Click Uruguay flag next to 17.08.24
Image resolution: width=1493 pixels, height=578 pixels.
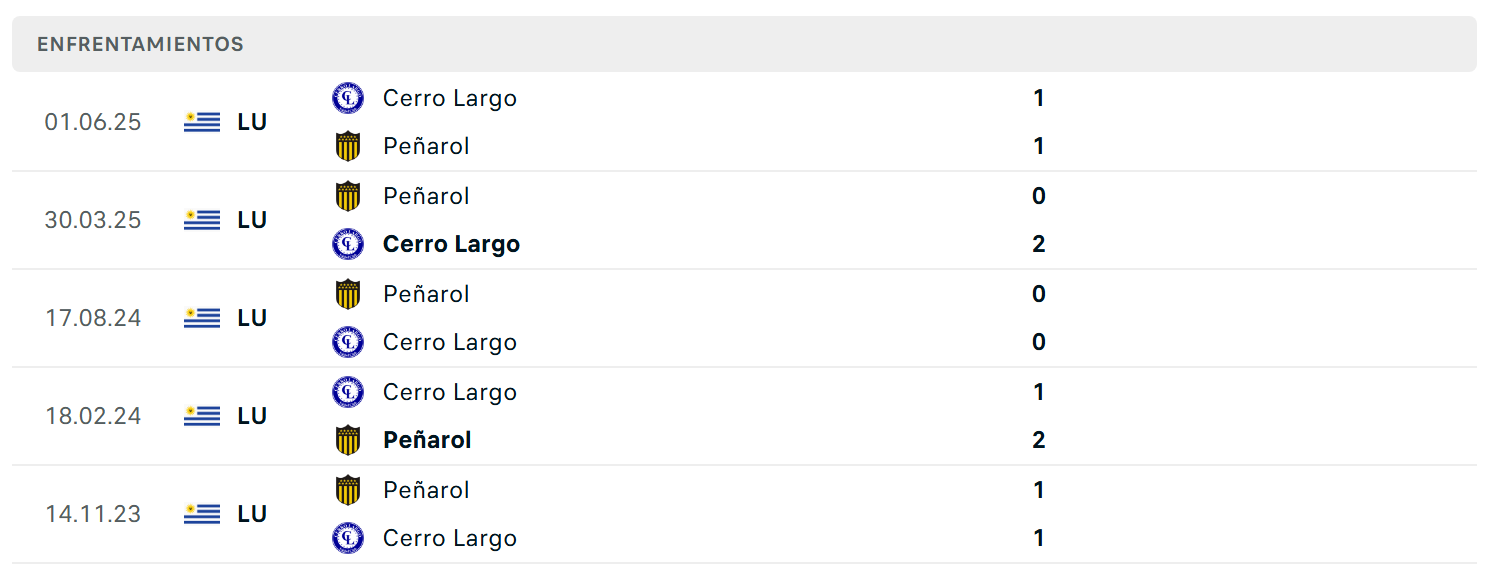[x=202, y=318]
